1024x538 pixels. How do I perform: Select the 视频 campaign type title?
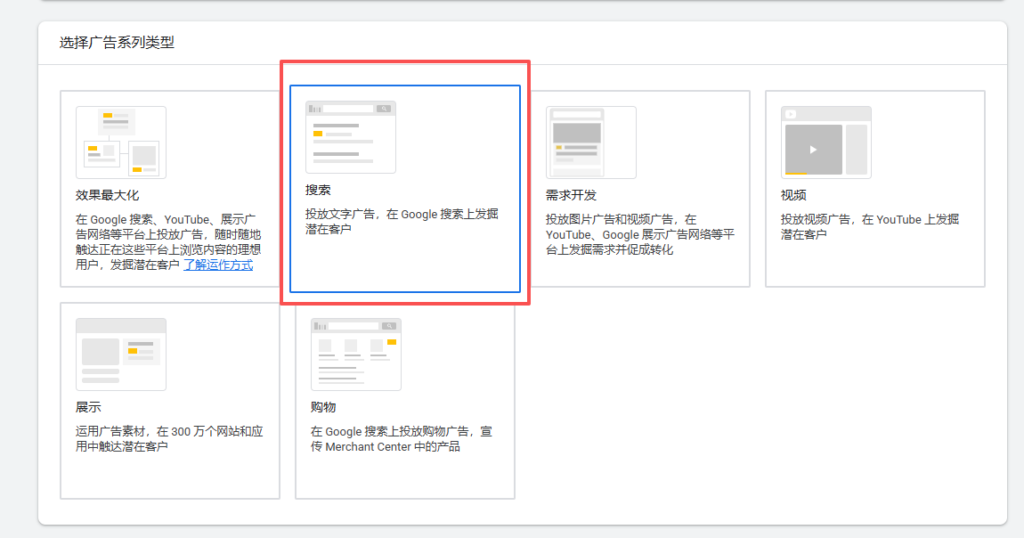(x=793, y=195)
